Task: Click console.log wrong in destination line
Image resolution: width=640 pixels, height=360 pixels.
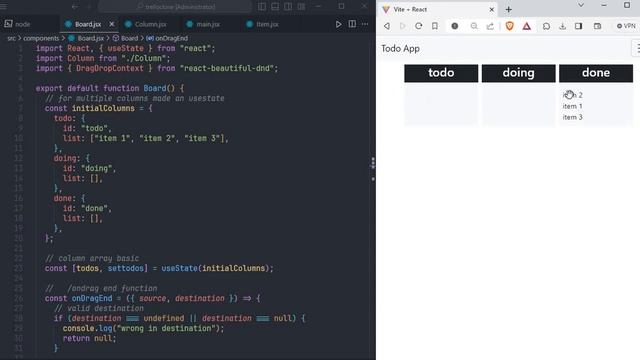Action: (143, 328)
